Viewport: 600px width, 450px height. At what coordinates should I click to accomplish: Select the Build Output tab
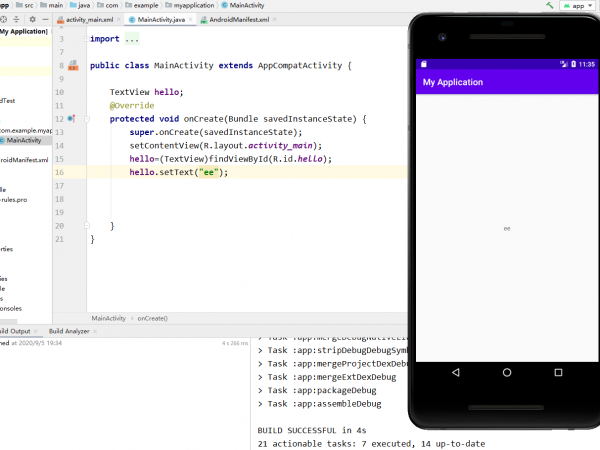(16, 331)
